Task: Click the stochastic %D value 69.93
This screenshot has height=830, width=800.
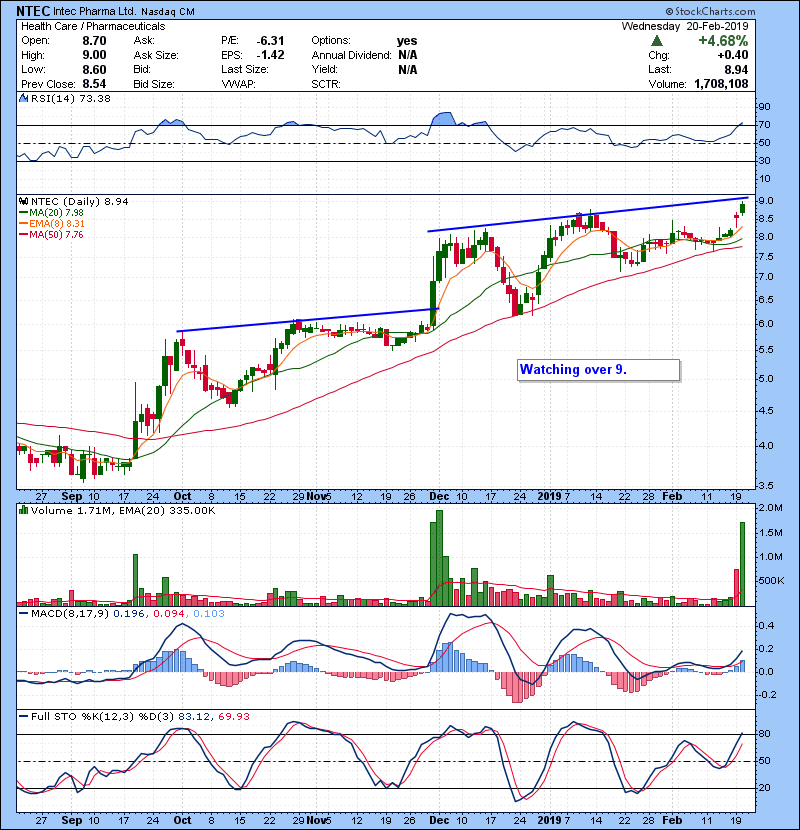Action: 233,716
